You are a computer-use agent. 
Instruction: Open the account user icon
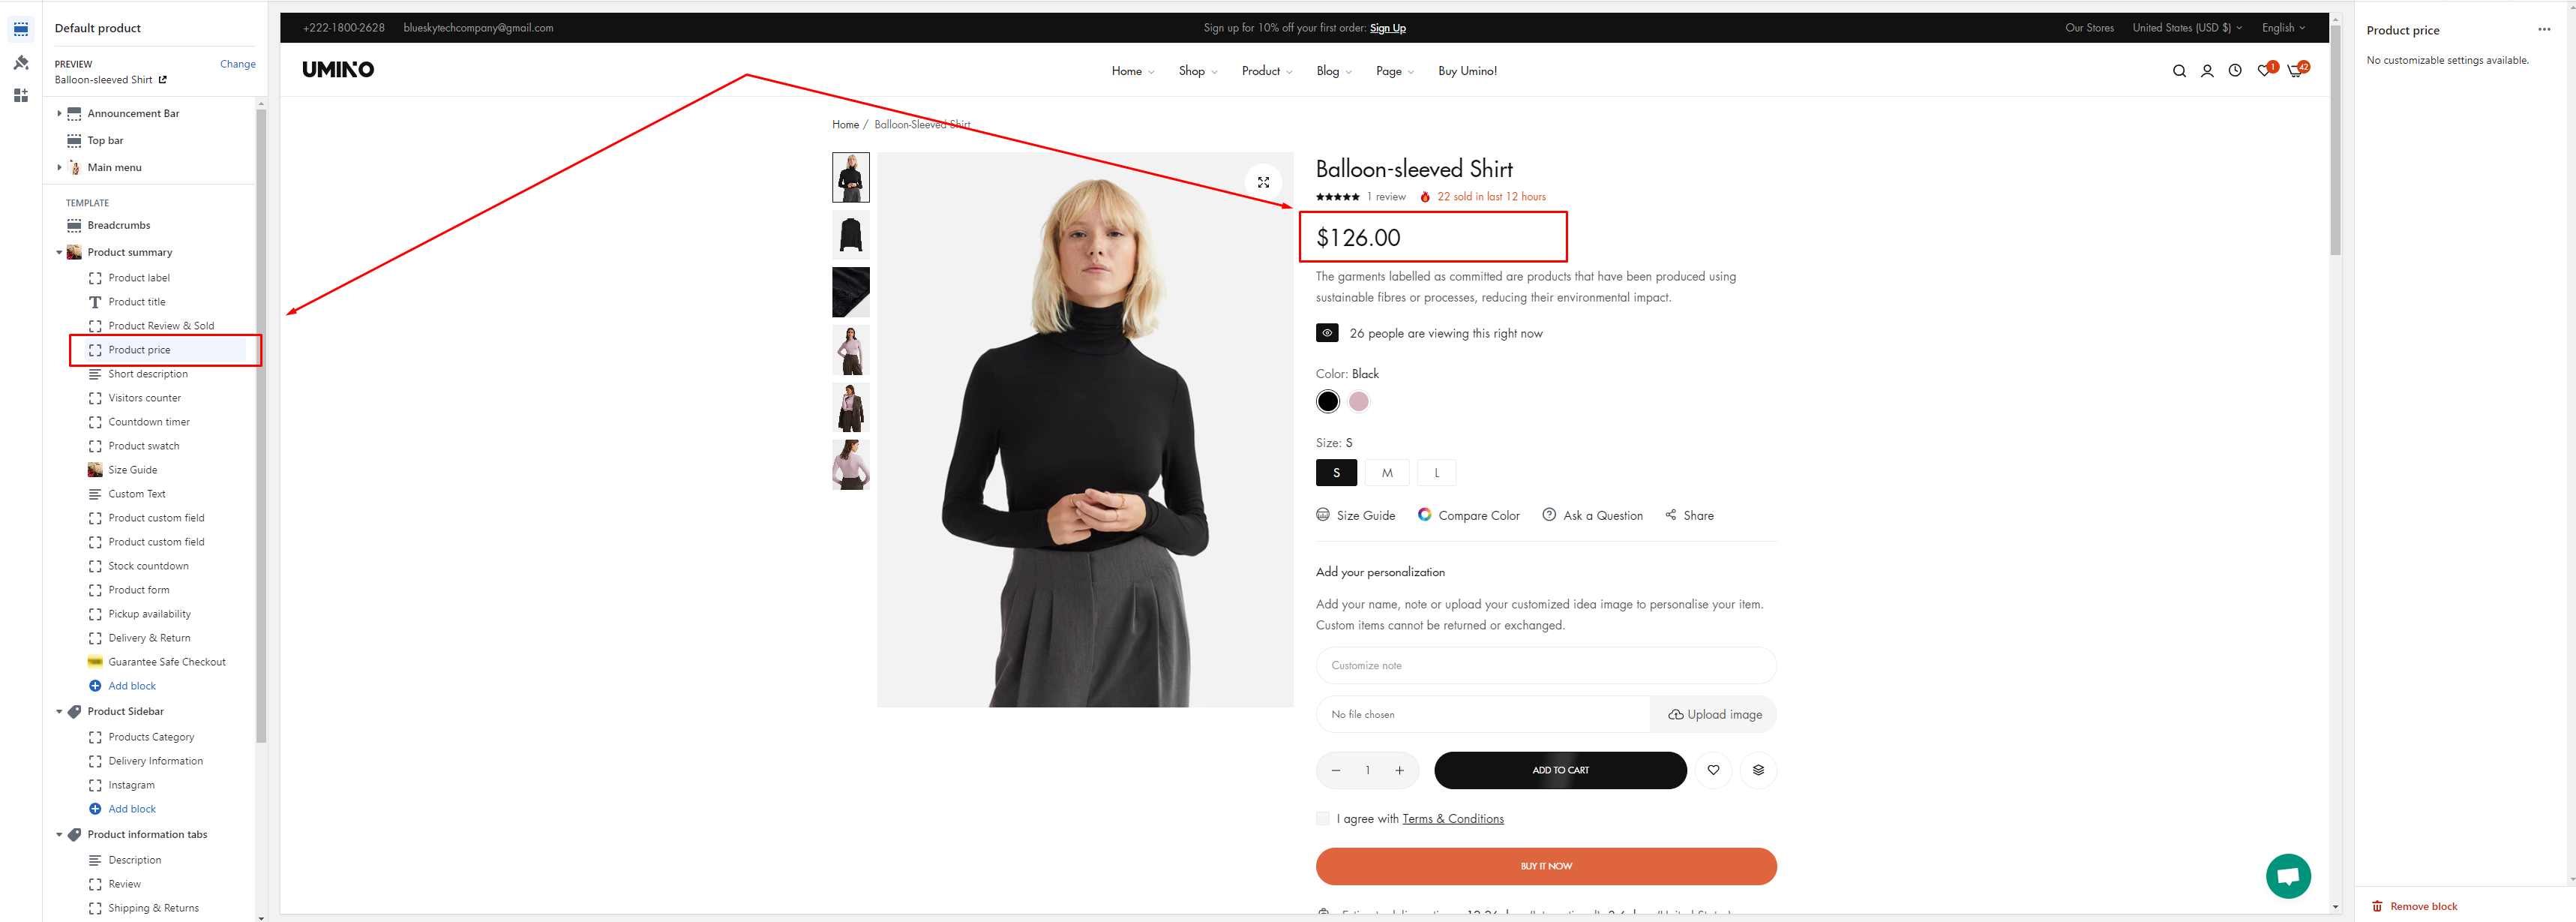coord(2207,71)
